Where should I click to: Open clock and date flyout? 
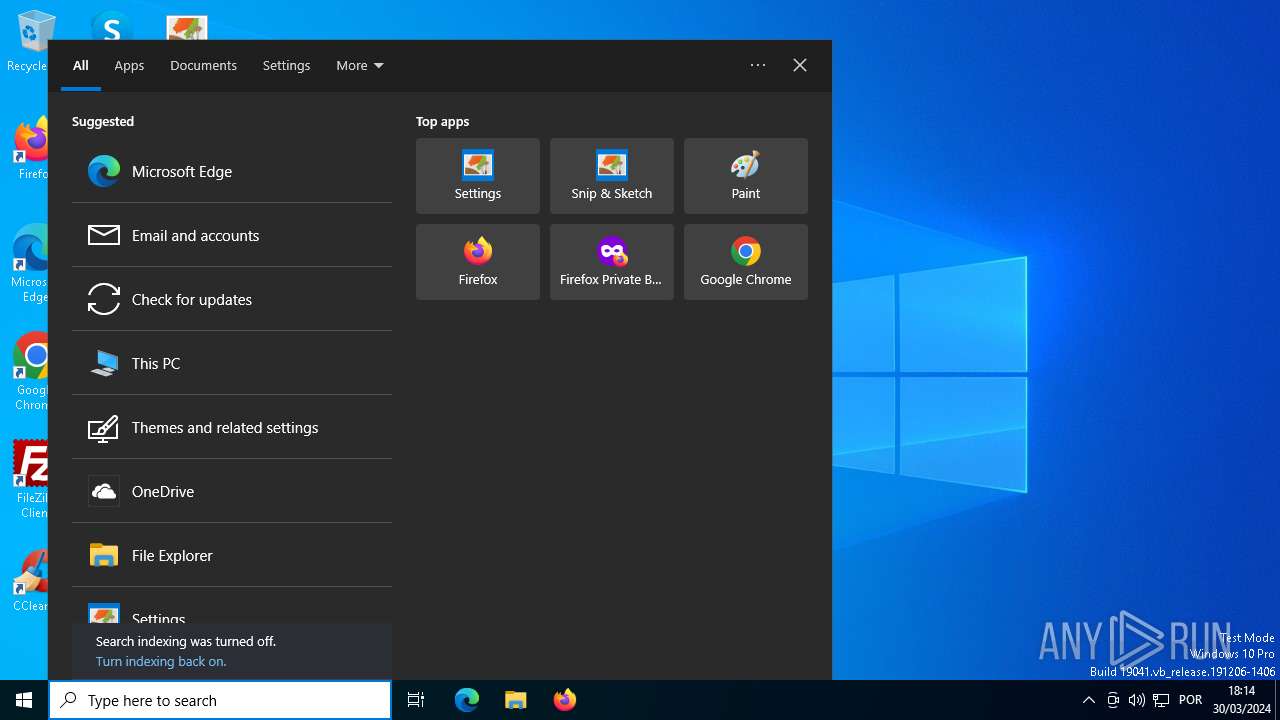click(x=1241, y=700)
